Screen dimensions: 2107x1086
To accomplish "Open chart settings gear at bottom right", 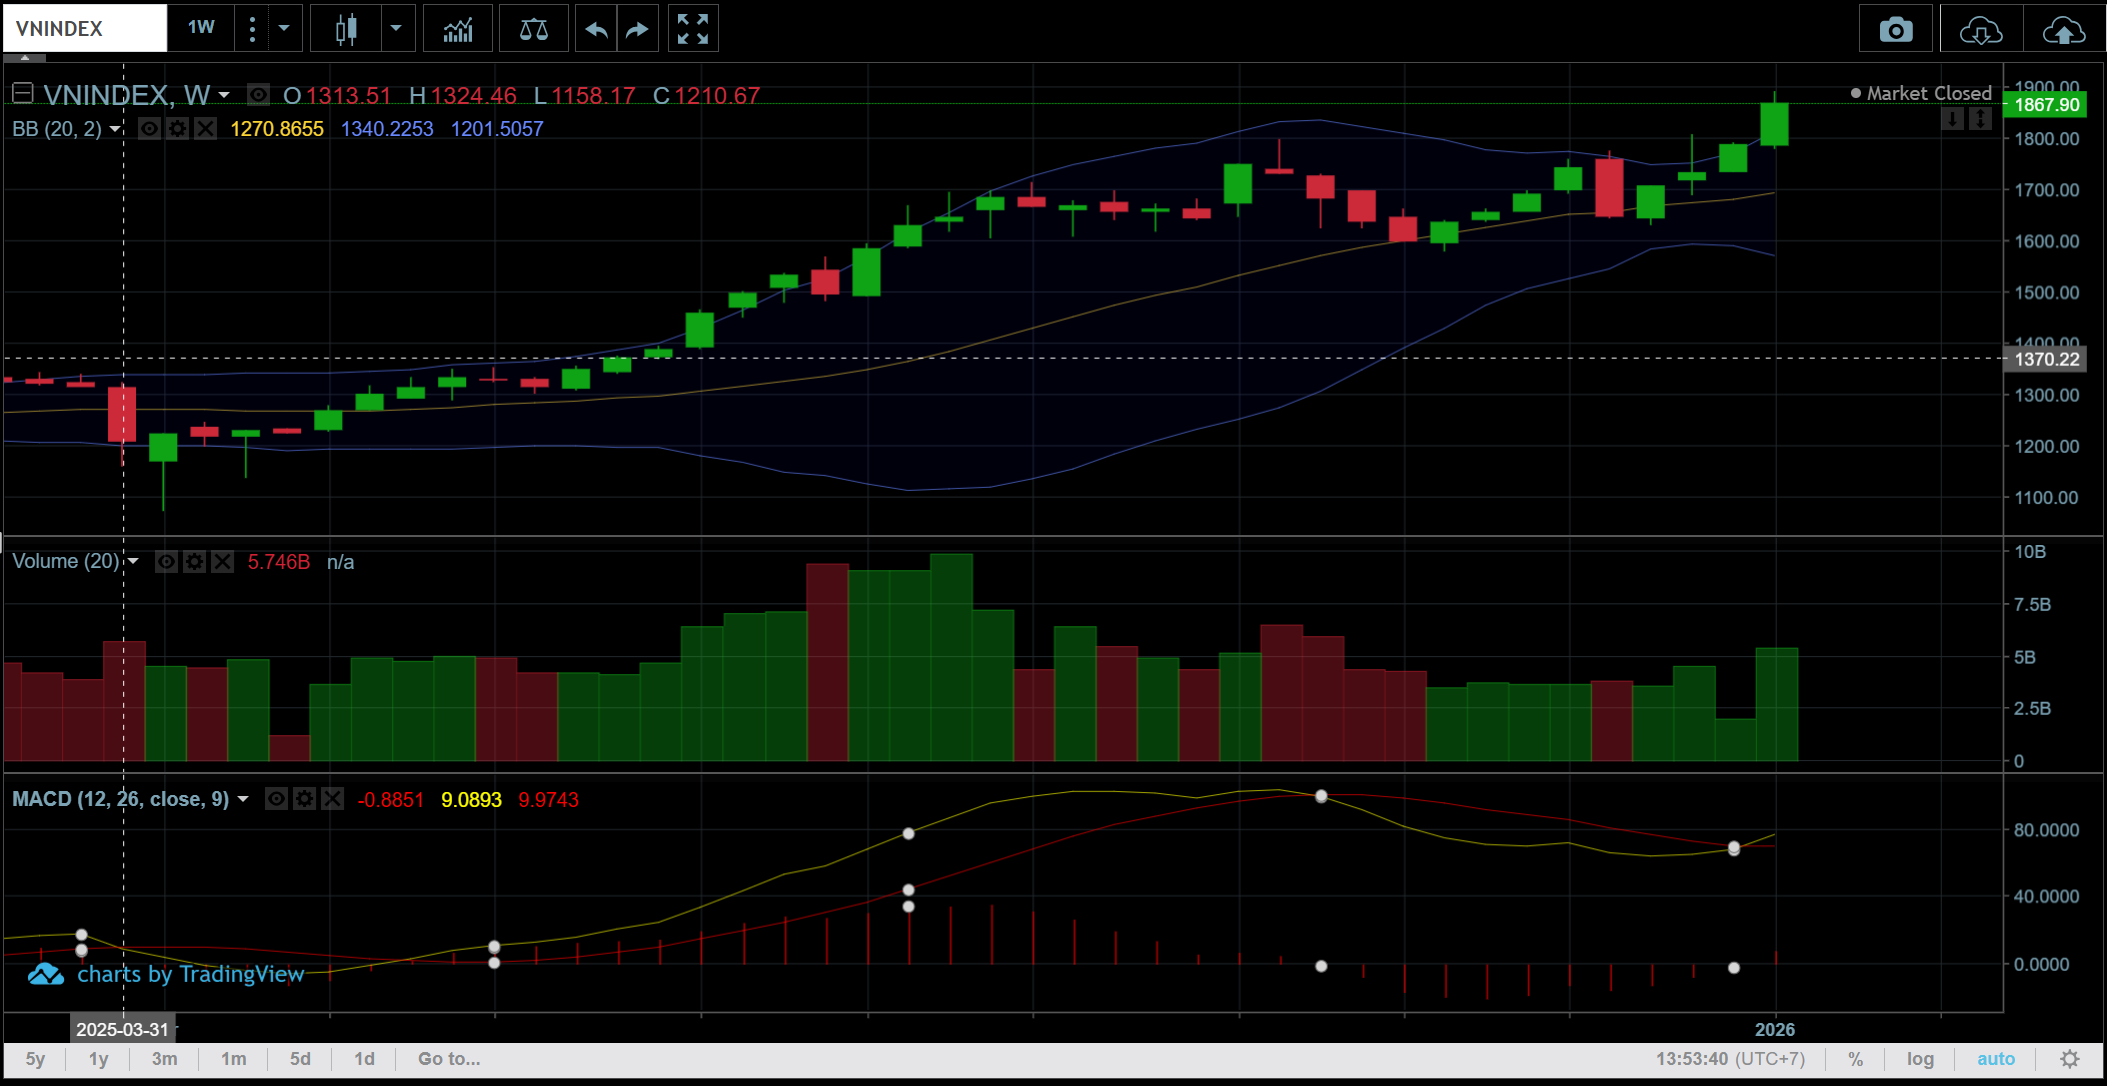I will point(2070,1059).
